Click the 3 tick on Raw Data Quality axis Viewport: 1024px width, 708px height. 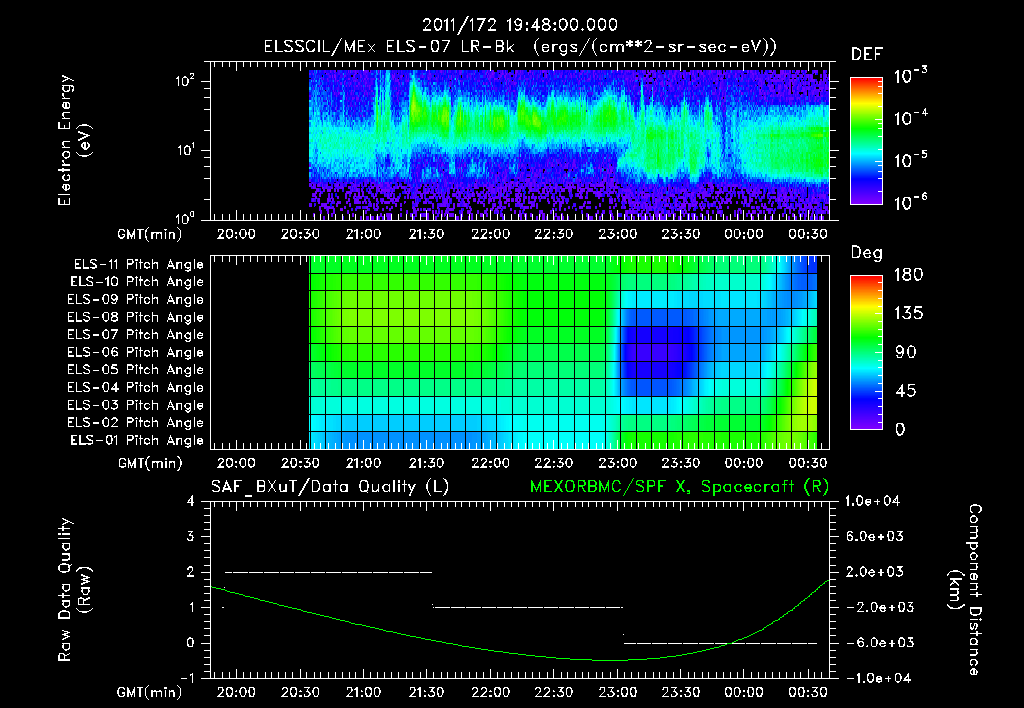coord(191,536)
